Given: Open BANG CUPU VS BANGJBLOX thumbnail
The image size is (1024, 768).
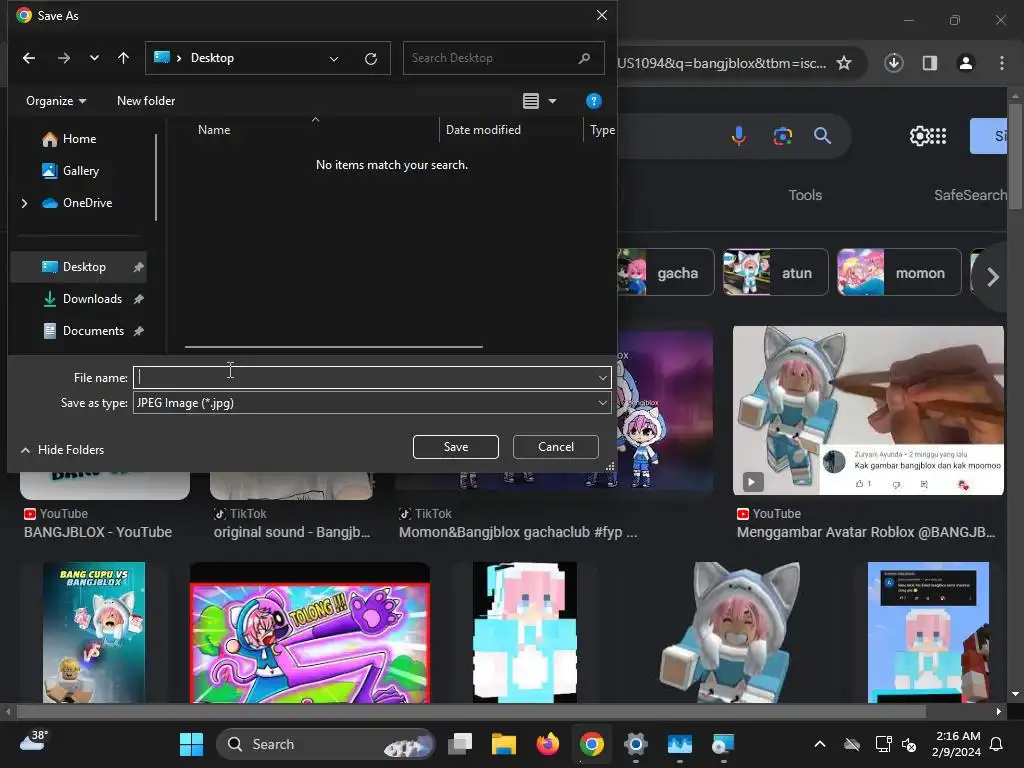Looking at the screenshot, I should click(94, 632).
